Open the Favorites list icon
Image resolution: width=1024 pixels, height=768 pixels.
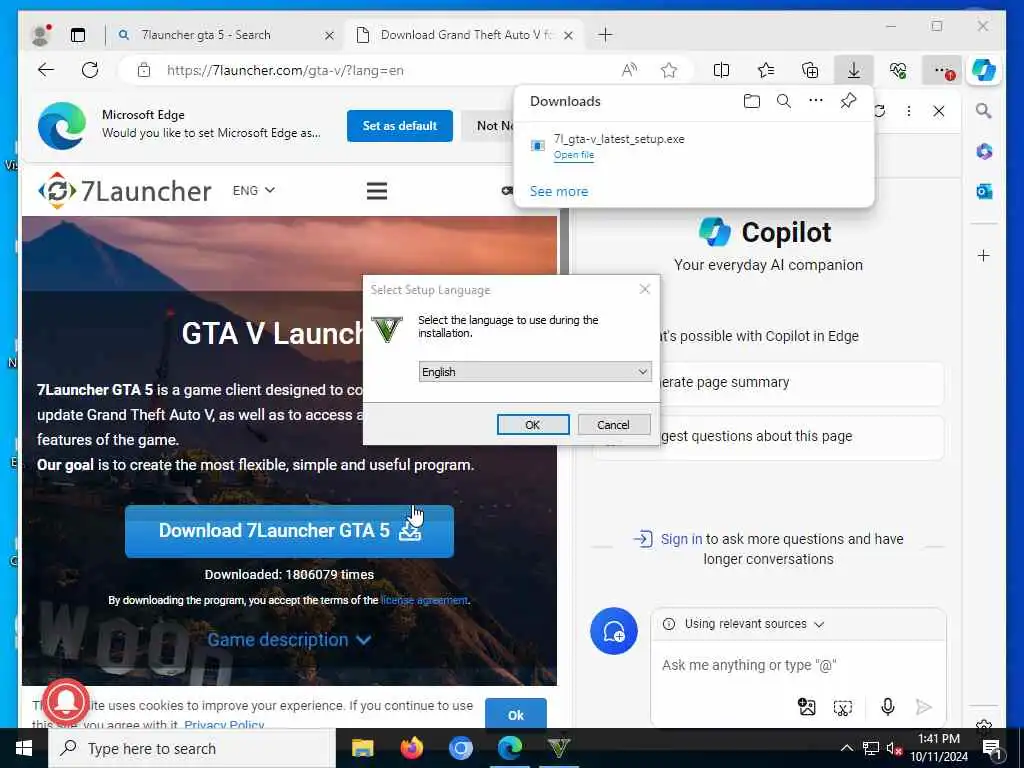click(x=765, y=70)
